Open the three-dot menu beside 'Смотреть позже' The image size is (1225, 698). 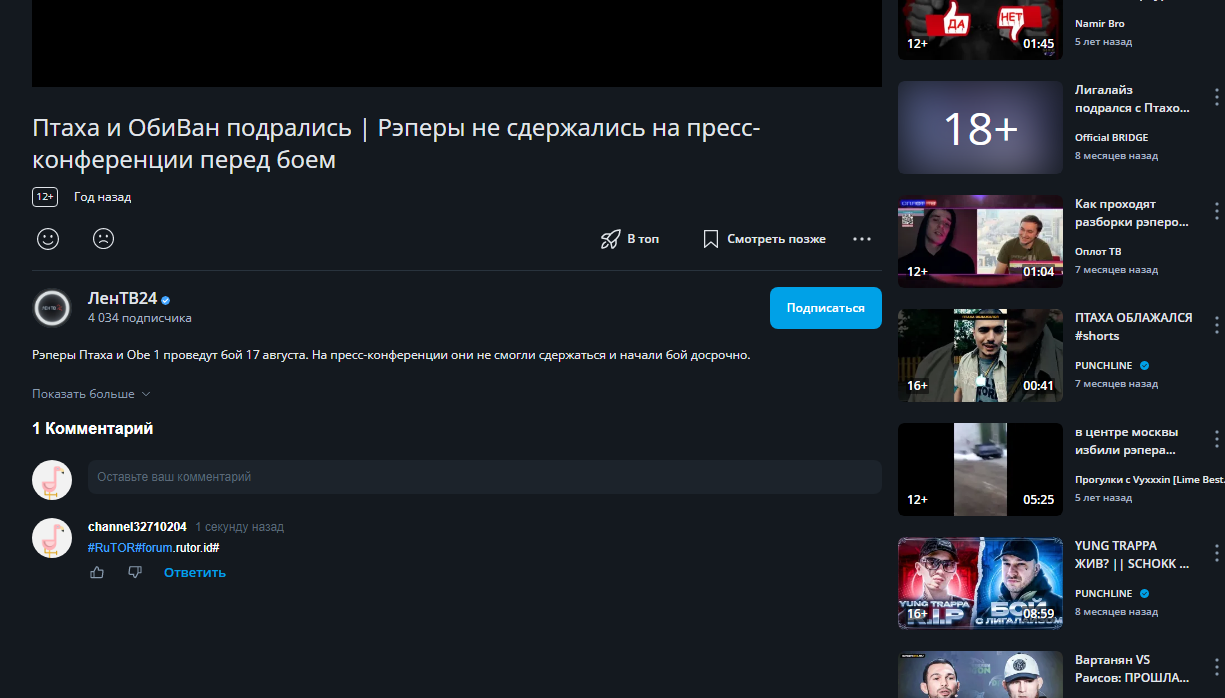tap(862, 239)
